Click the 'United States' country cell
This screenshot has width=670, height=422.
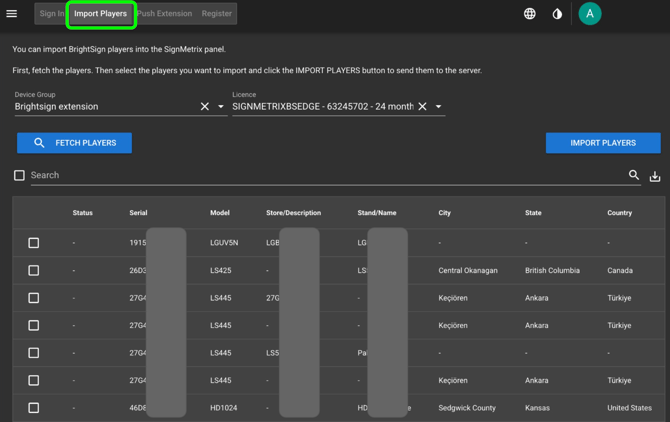629,408
